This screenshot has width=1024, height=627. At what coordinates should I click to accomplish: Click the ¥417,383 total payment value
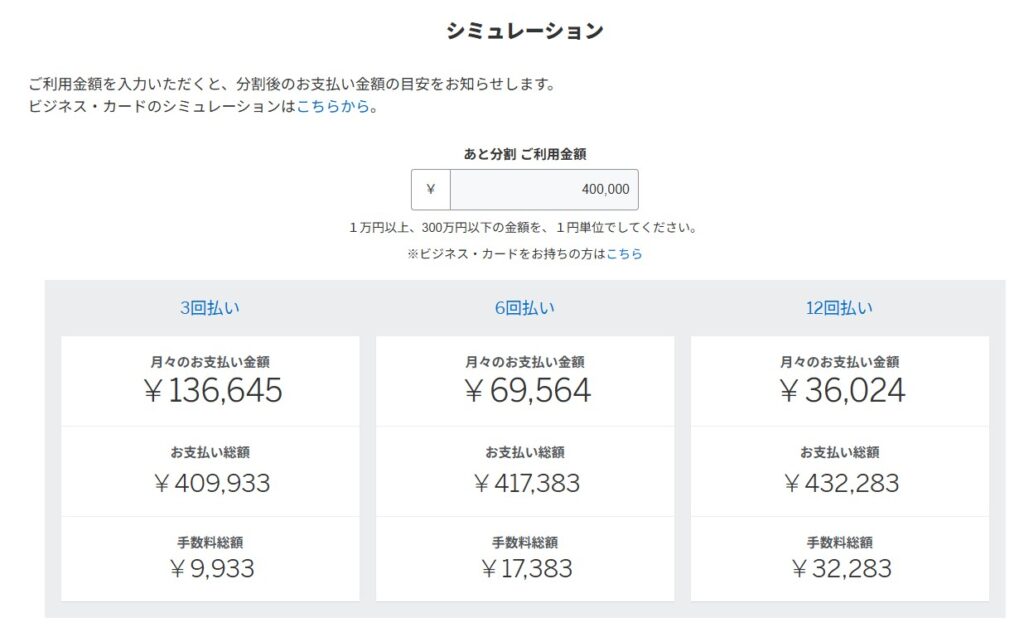[527, 484]
